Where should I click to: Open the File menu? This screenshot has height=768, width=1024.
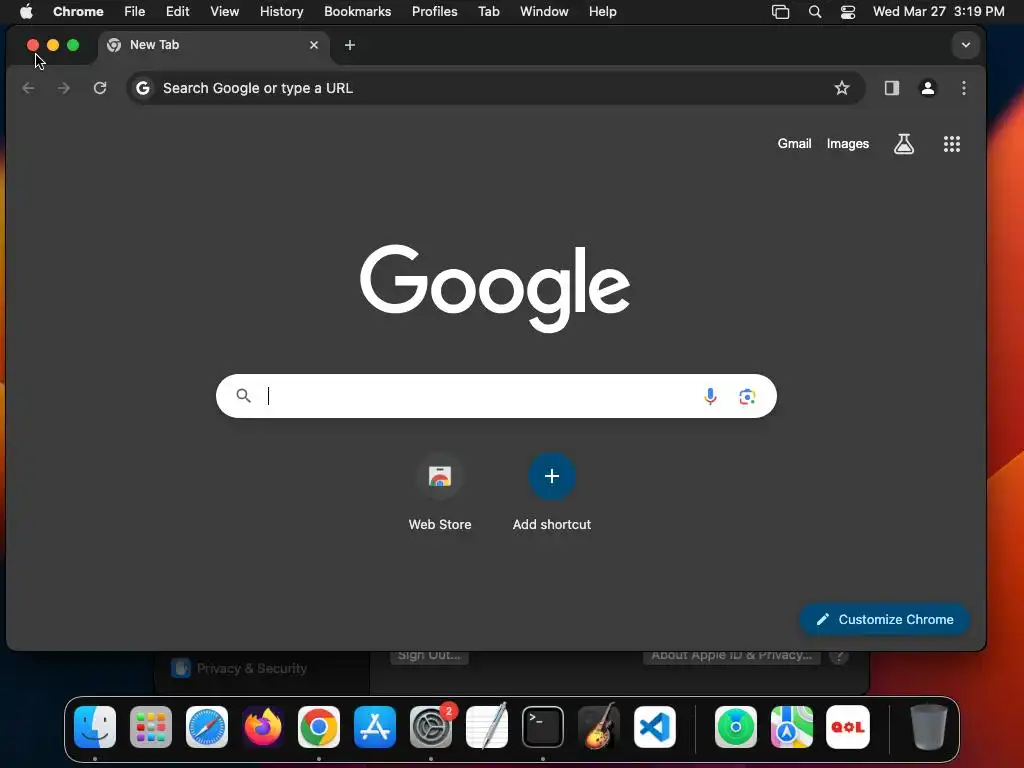[x=135, y=11]
